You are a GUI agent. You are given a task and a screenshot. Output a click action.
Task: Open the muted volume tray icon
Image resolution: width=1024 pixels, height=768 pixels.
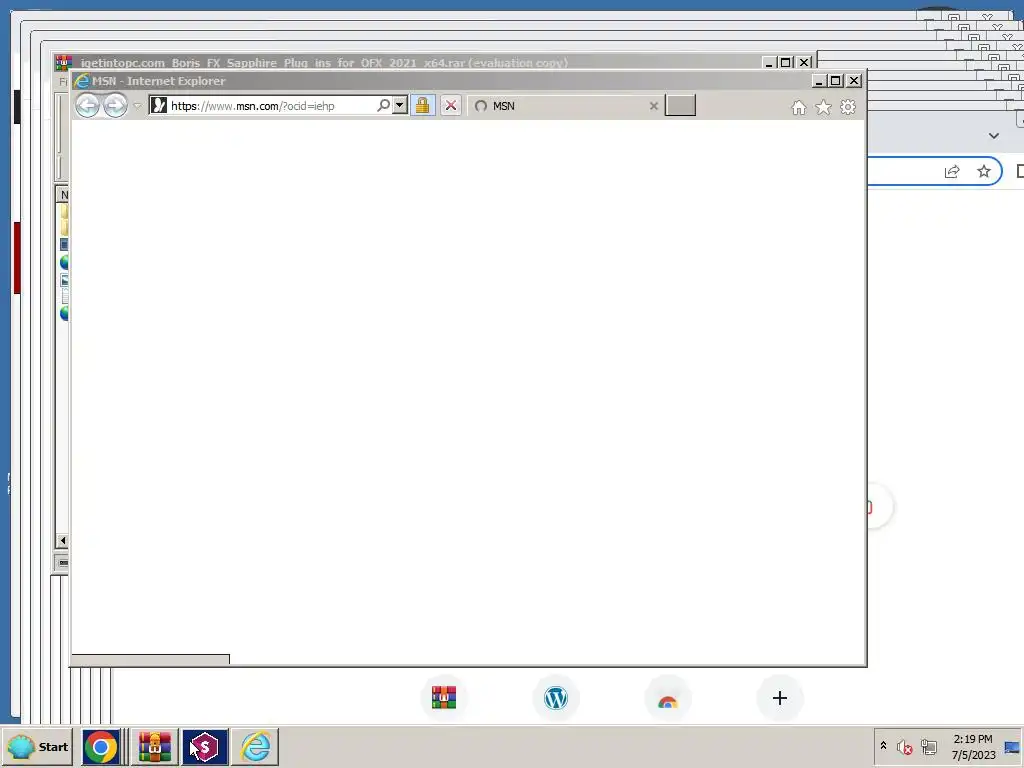[904, 747]
